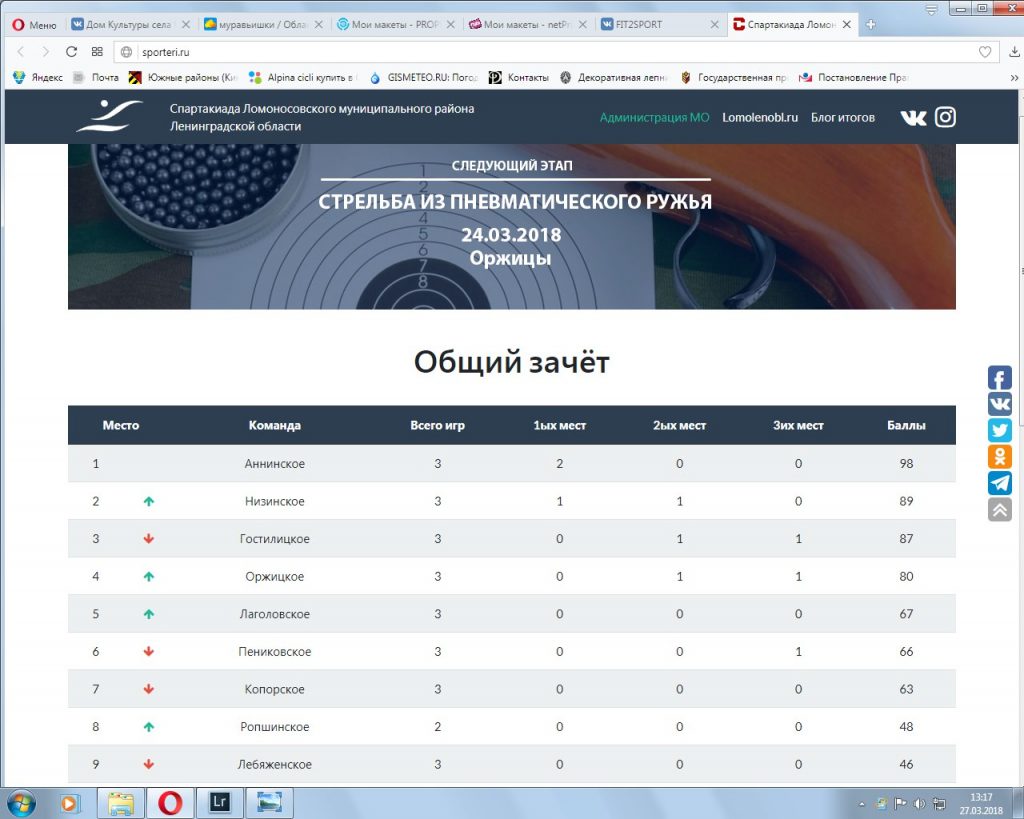This screenshot has width=1024, height=819.
Task: Reload the page with browser refresh button
Action: click(71, 52)
